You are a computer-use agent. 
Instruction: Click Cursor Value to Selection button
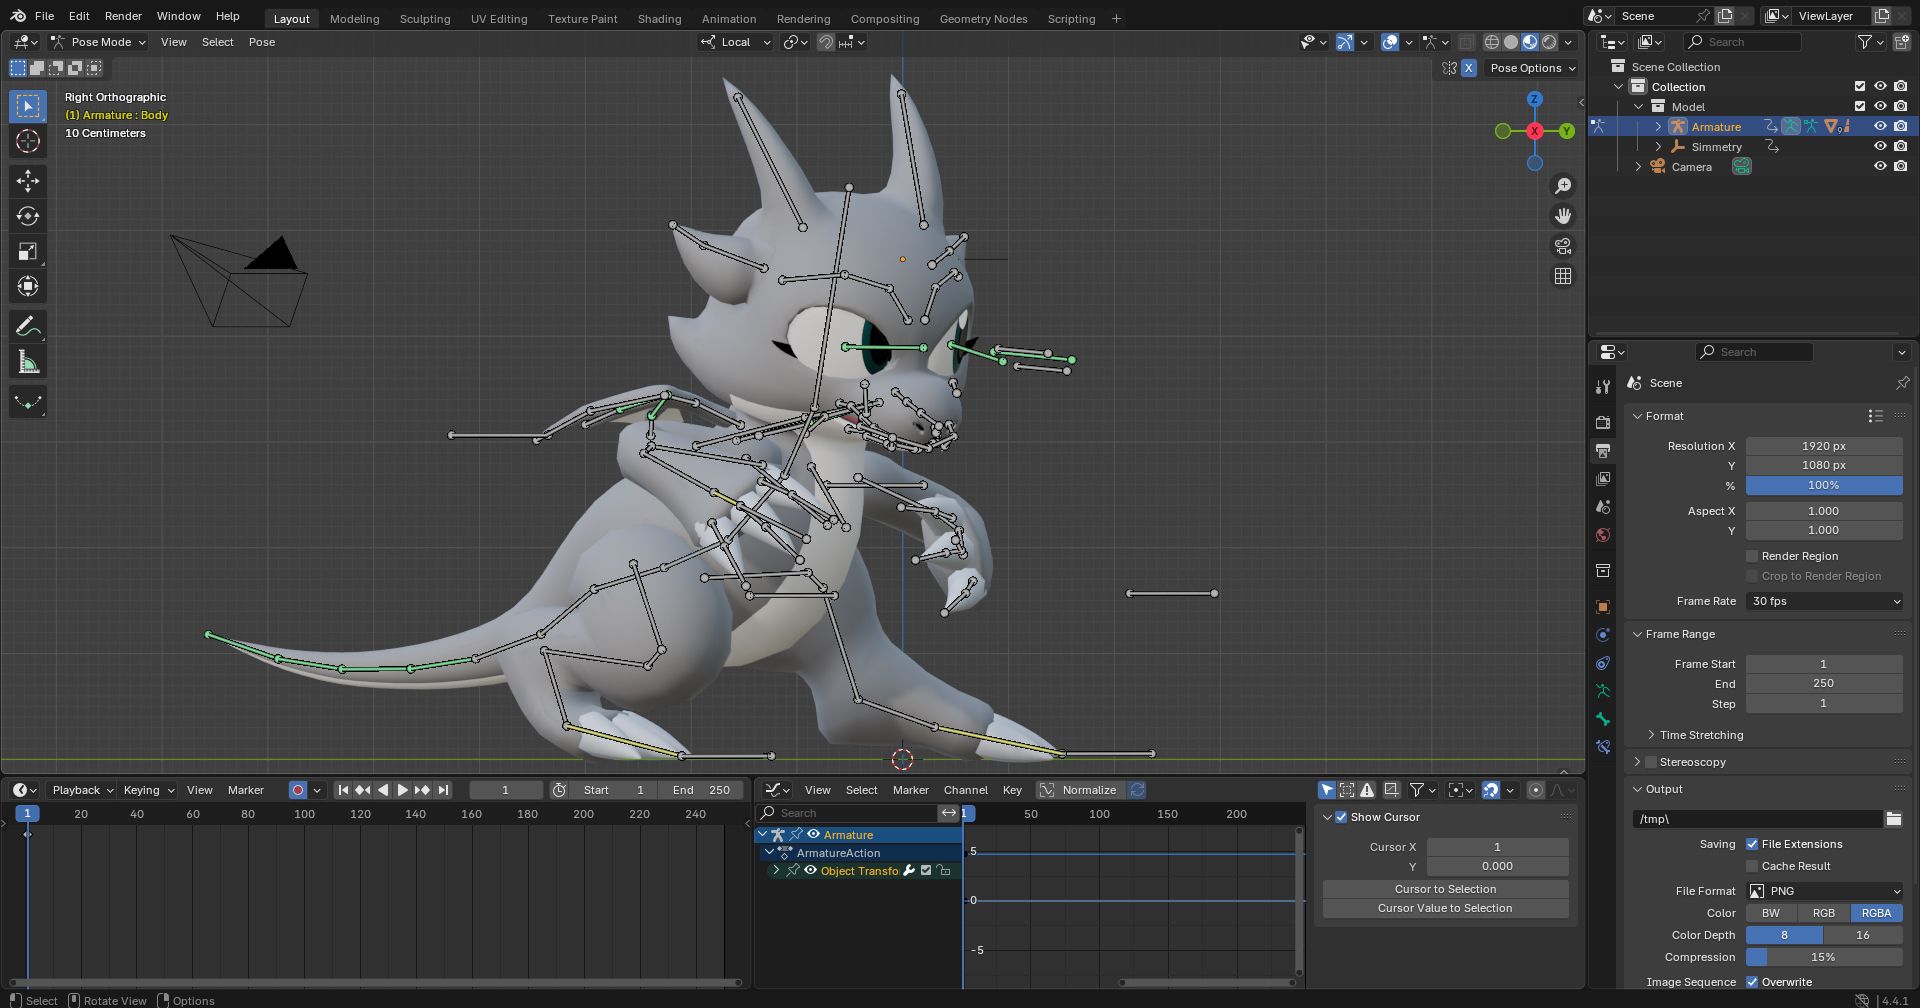tap(1445, 908)
